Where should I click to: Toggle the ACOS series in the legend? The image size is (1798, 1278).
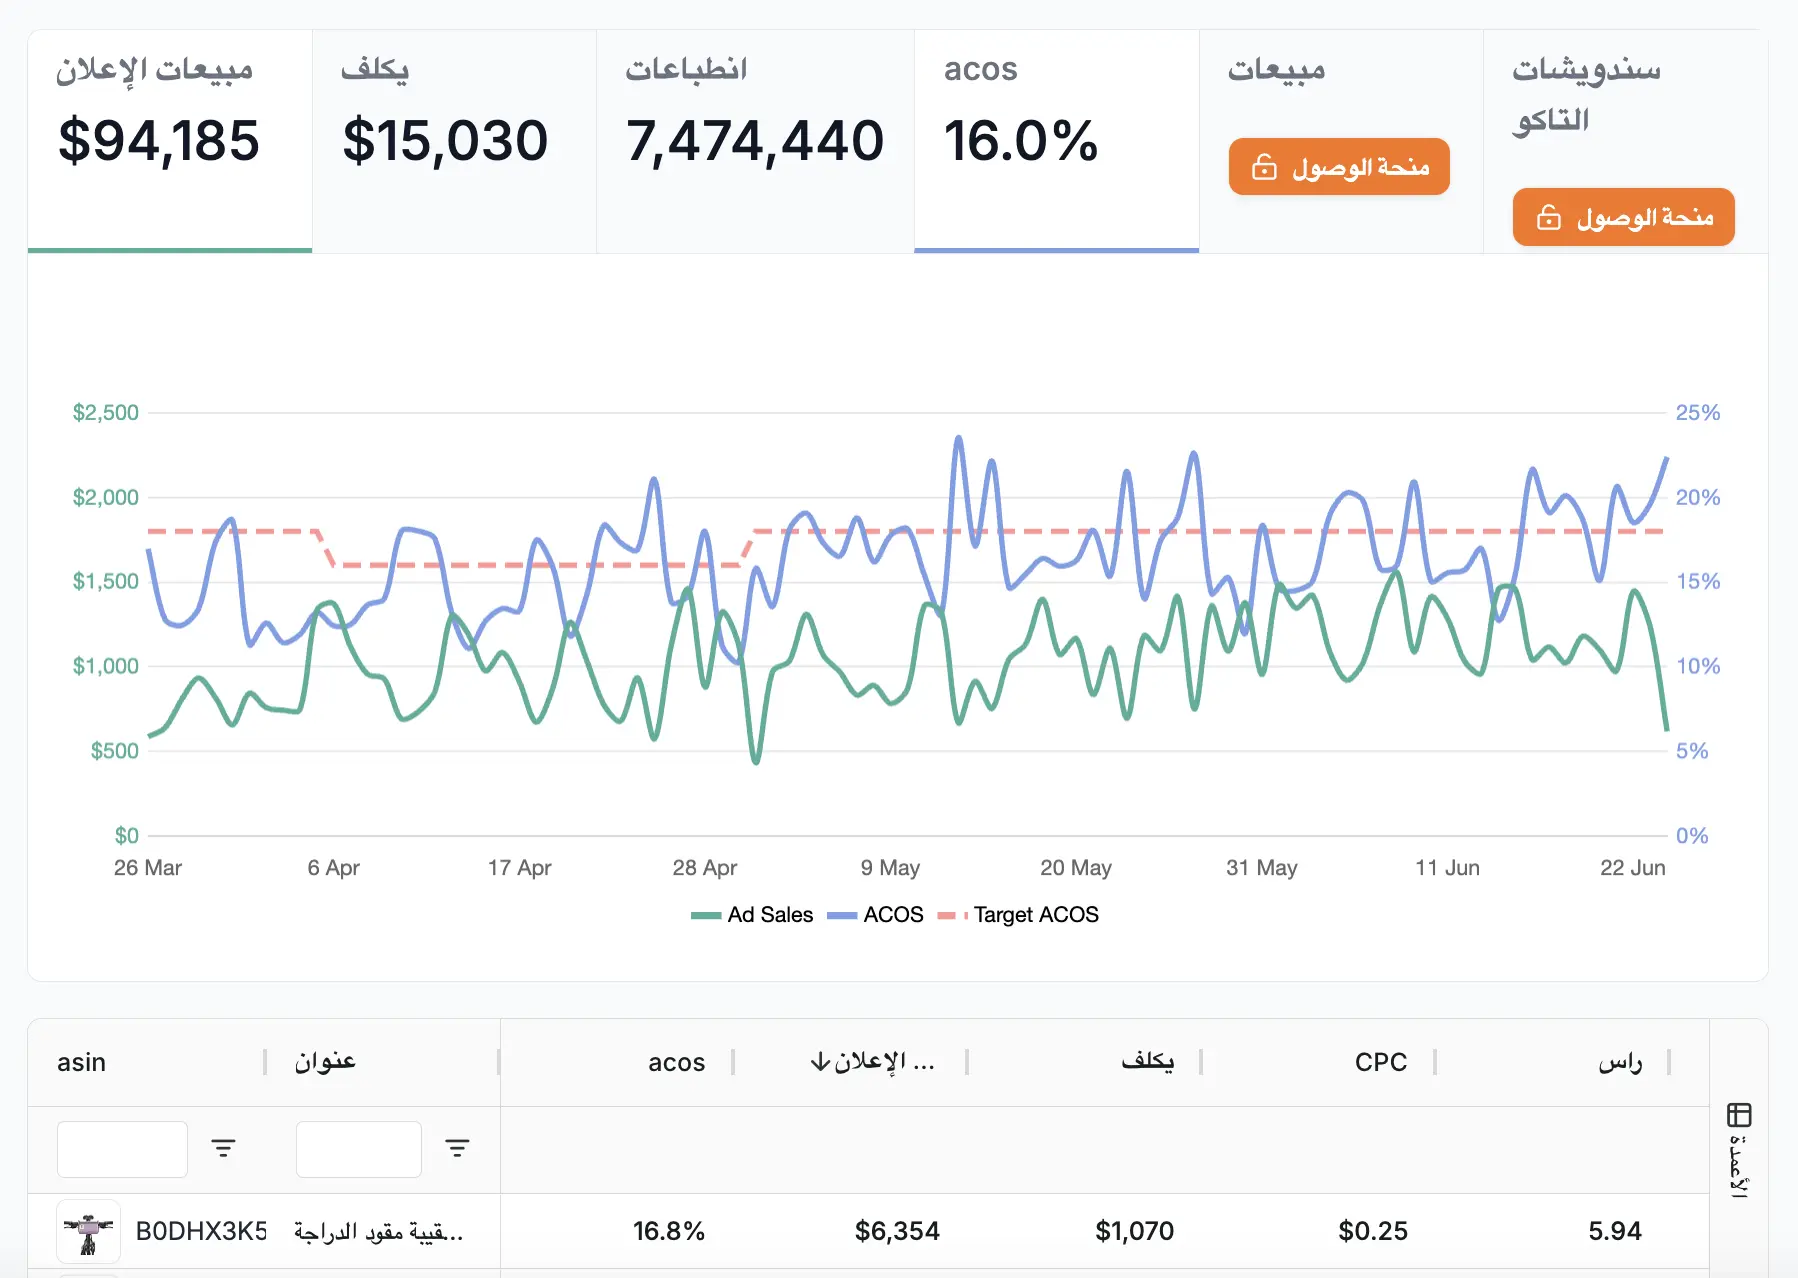[875, 914]
